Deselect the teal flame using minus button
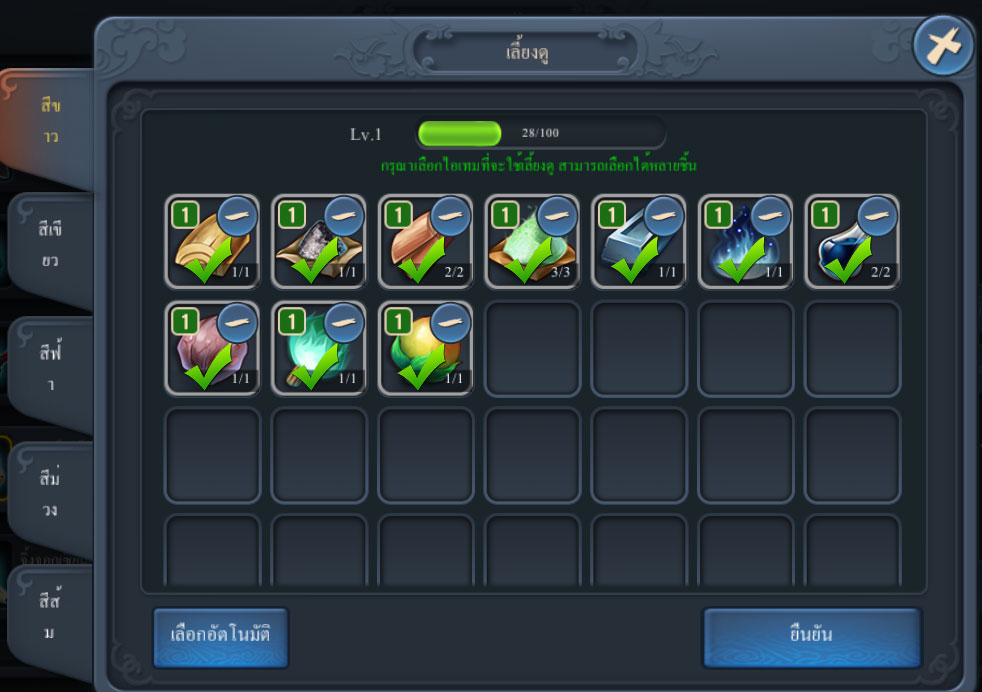The width and height of the screenshot is (982, 692). [344, 323]
